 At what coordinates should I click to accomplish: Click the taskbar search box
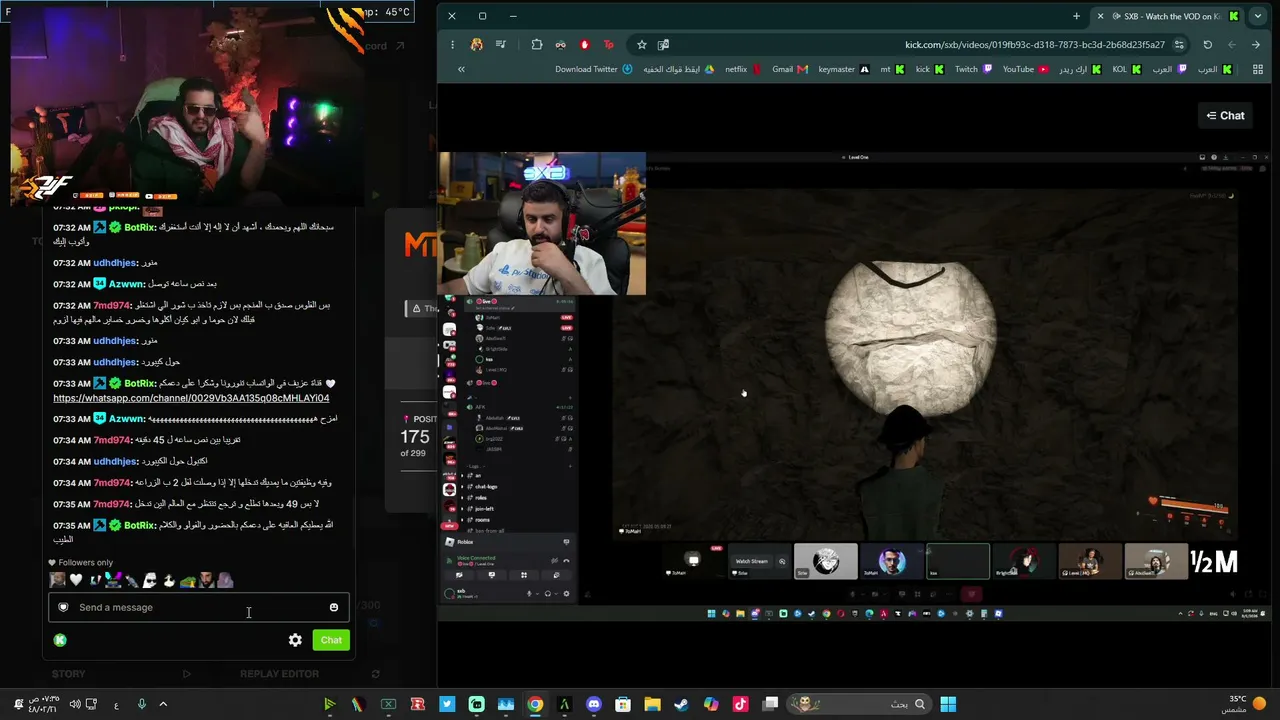coord(859,705)
